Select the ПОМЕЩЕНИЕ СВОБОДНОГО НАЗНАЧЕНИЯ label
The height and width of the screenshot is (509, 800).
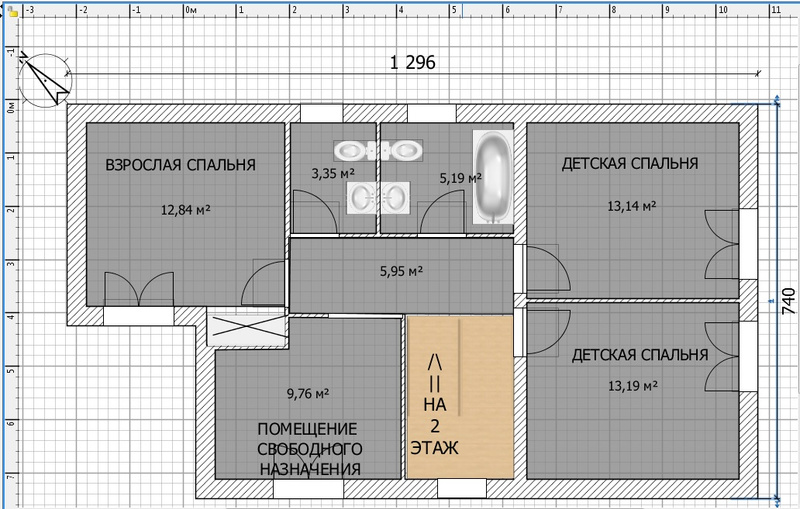pos(310,449)
